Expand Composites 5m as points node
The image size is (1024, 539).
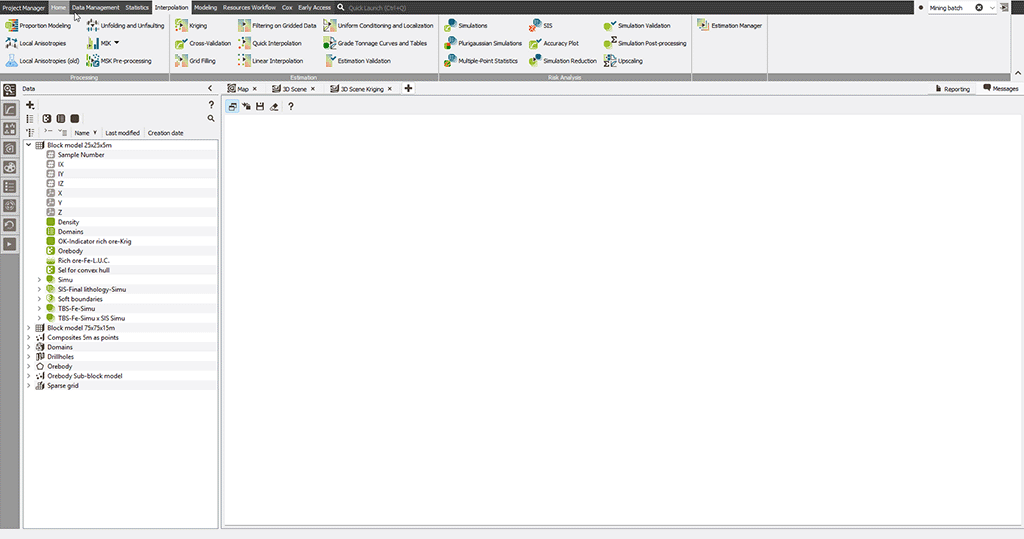tap(28, 338)
